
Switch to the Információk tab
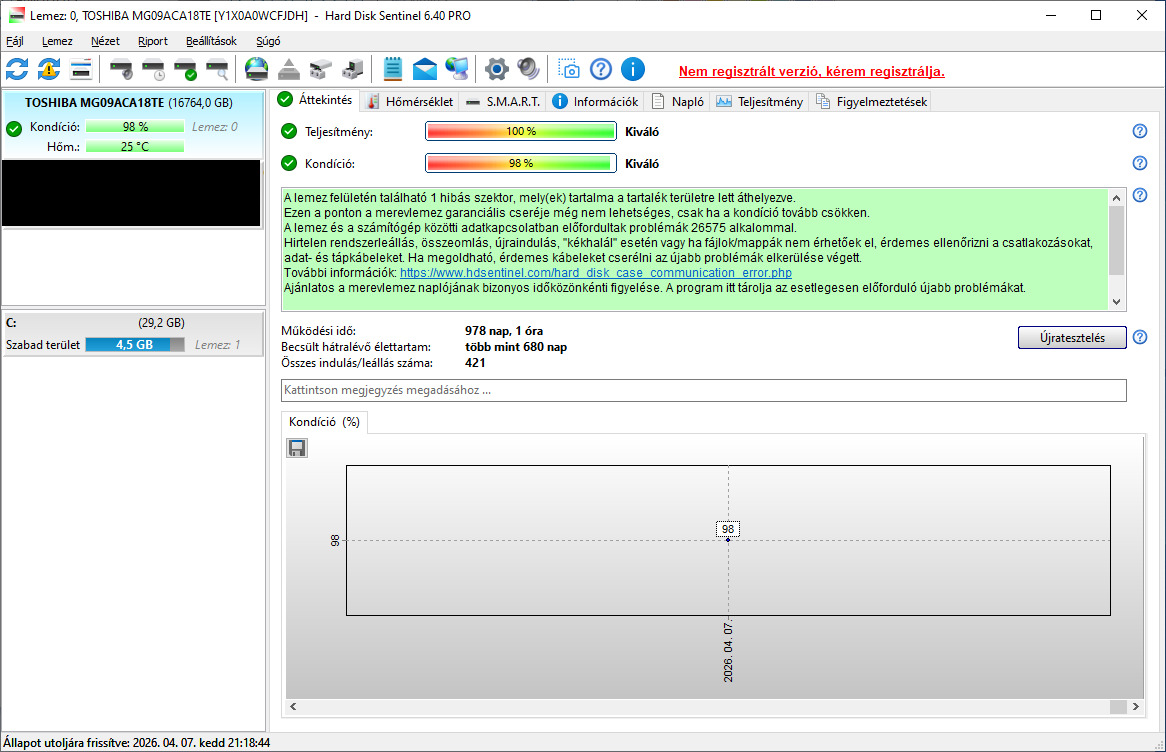pos(596,102)
